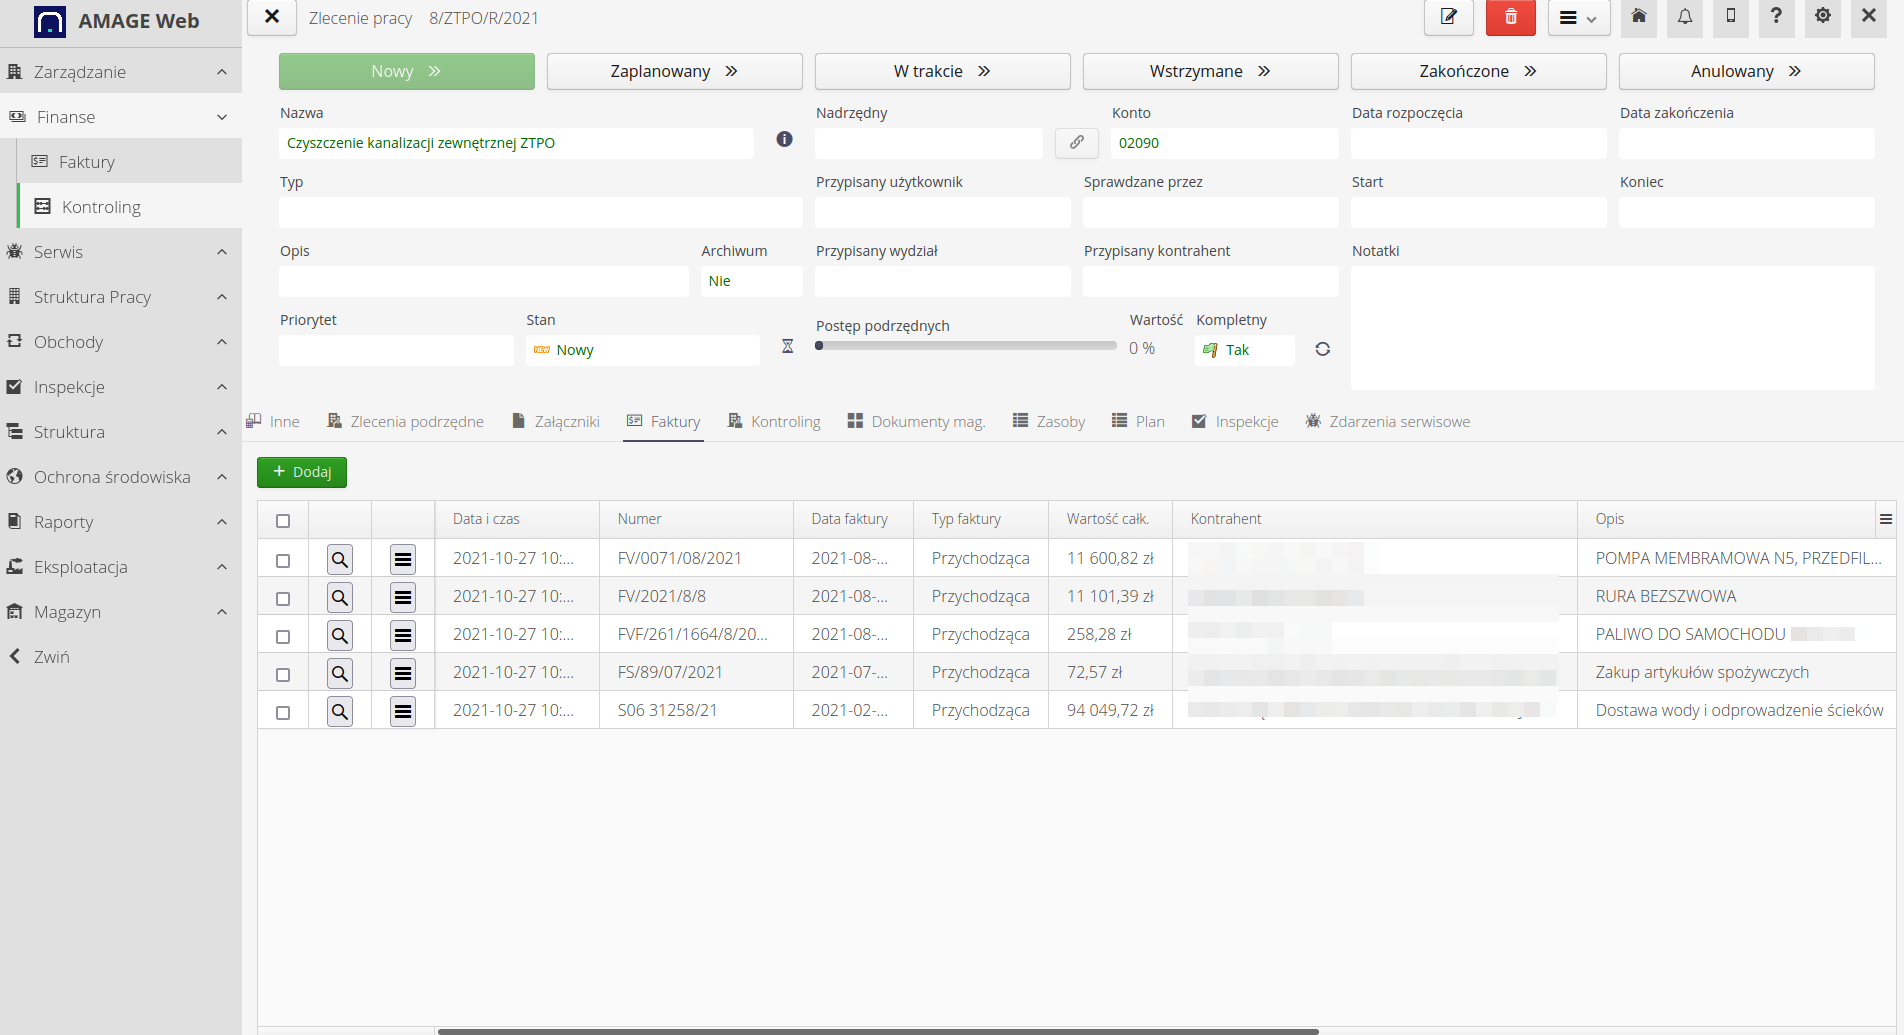Screen dimensions: 1904x1035
Task: Open the top-right hamburger dropdown menu
Action: (x=1578, y=17)
